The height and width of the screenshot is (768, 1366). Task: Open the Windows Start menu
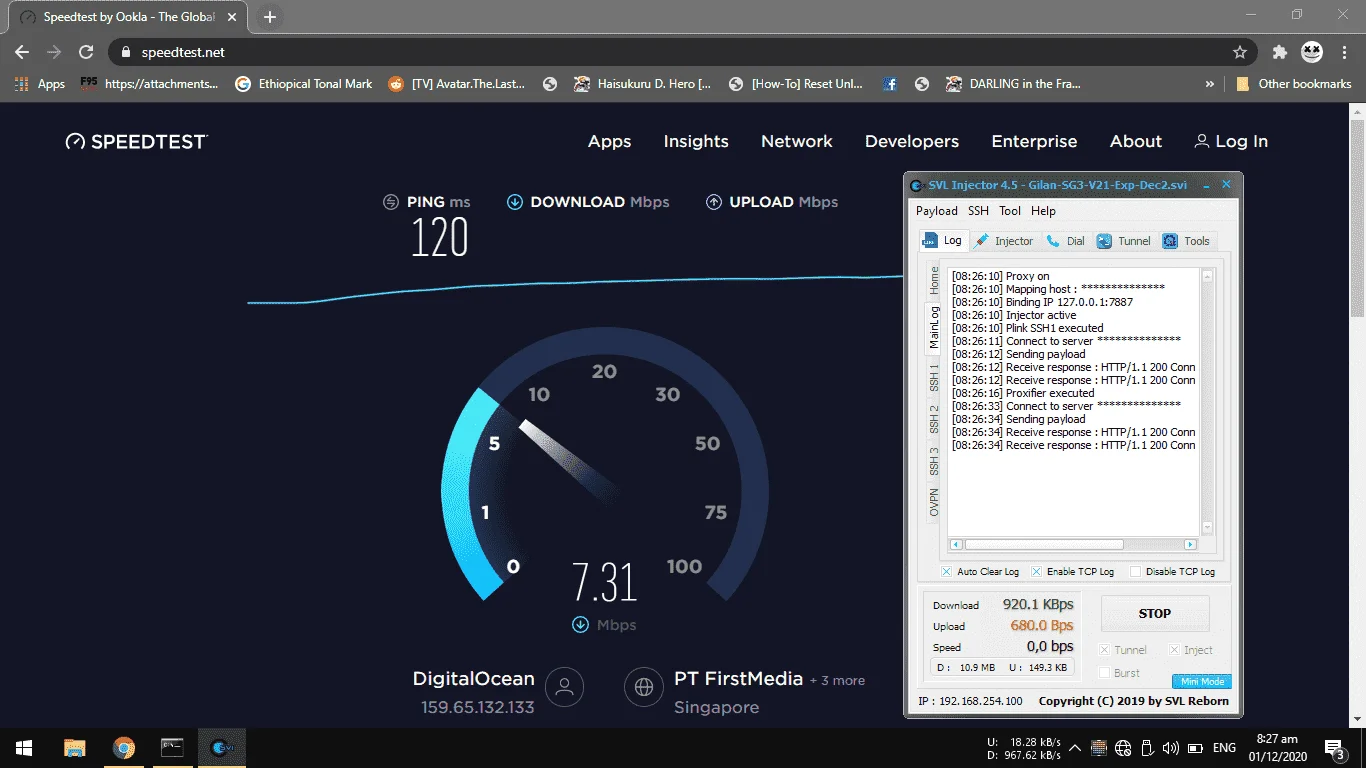click(x=23, y=748)
